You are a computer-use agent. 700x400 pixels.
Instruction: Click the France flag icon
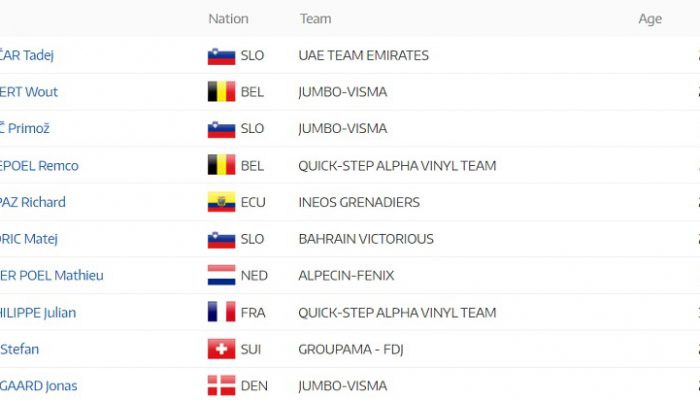(x=221, y=312)
